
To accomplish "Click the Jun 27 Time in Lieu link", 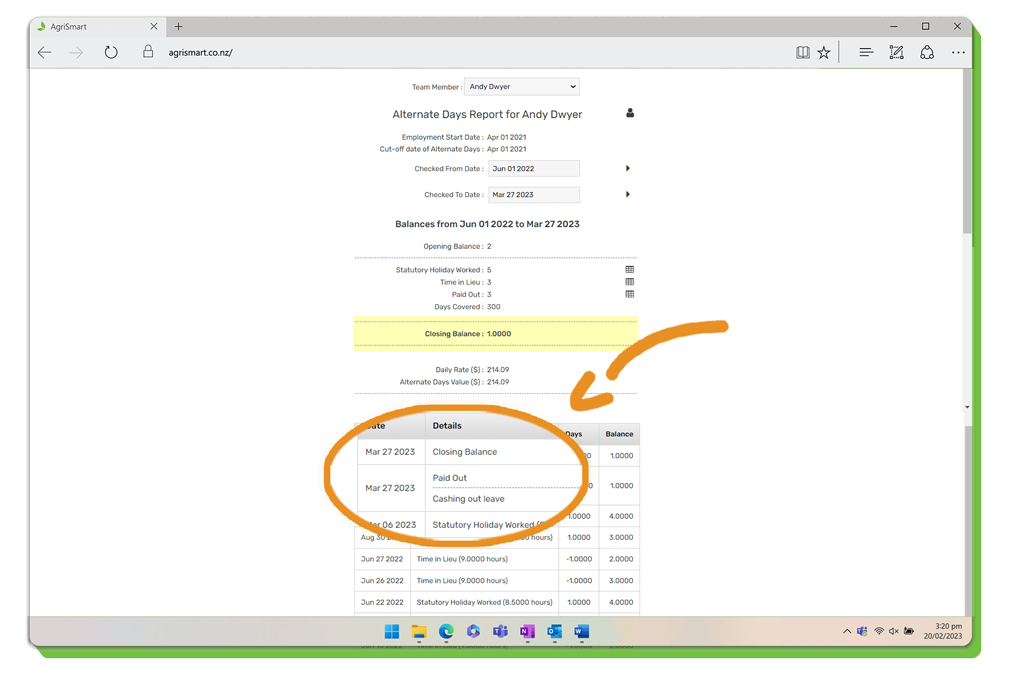I will 462,559.
